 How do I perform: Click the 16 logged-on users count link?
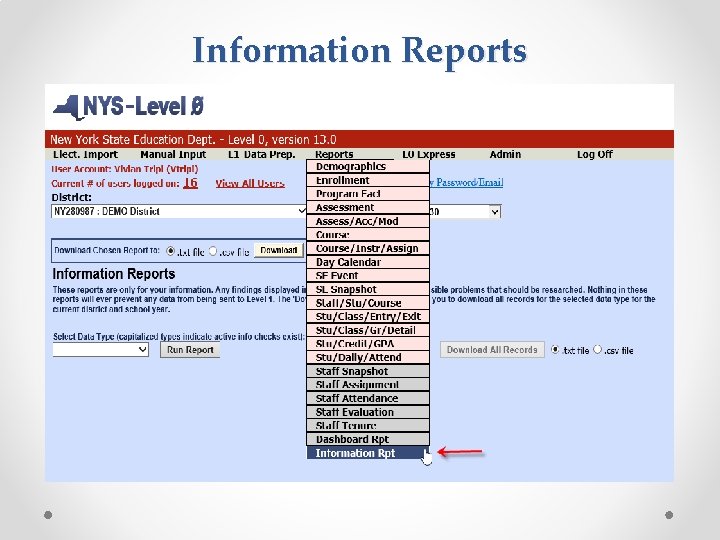point(190,183)
